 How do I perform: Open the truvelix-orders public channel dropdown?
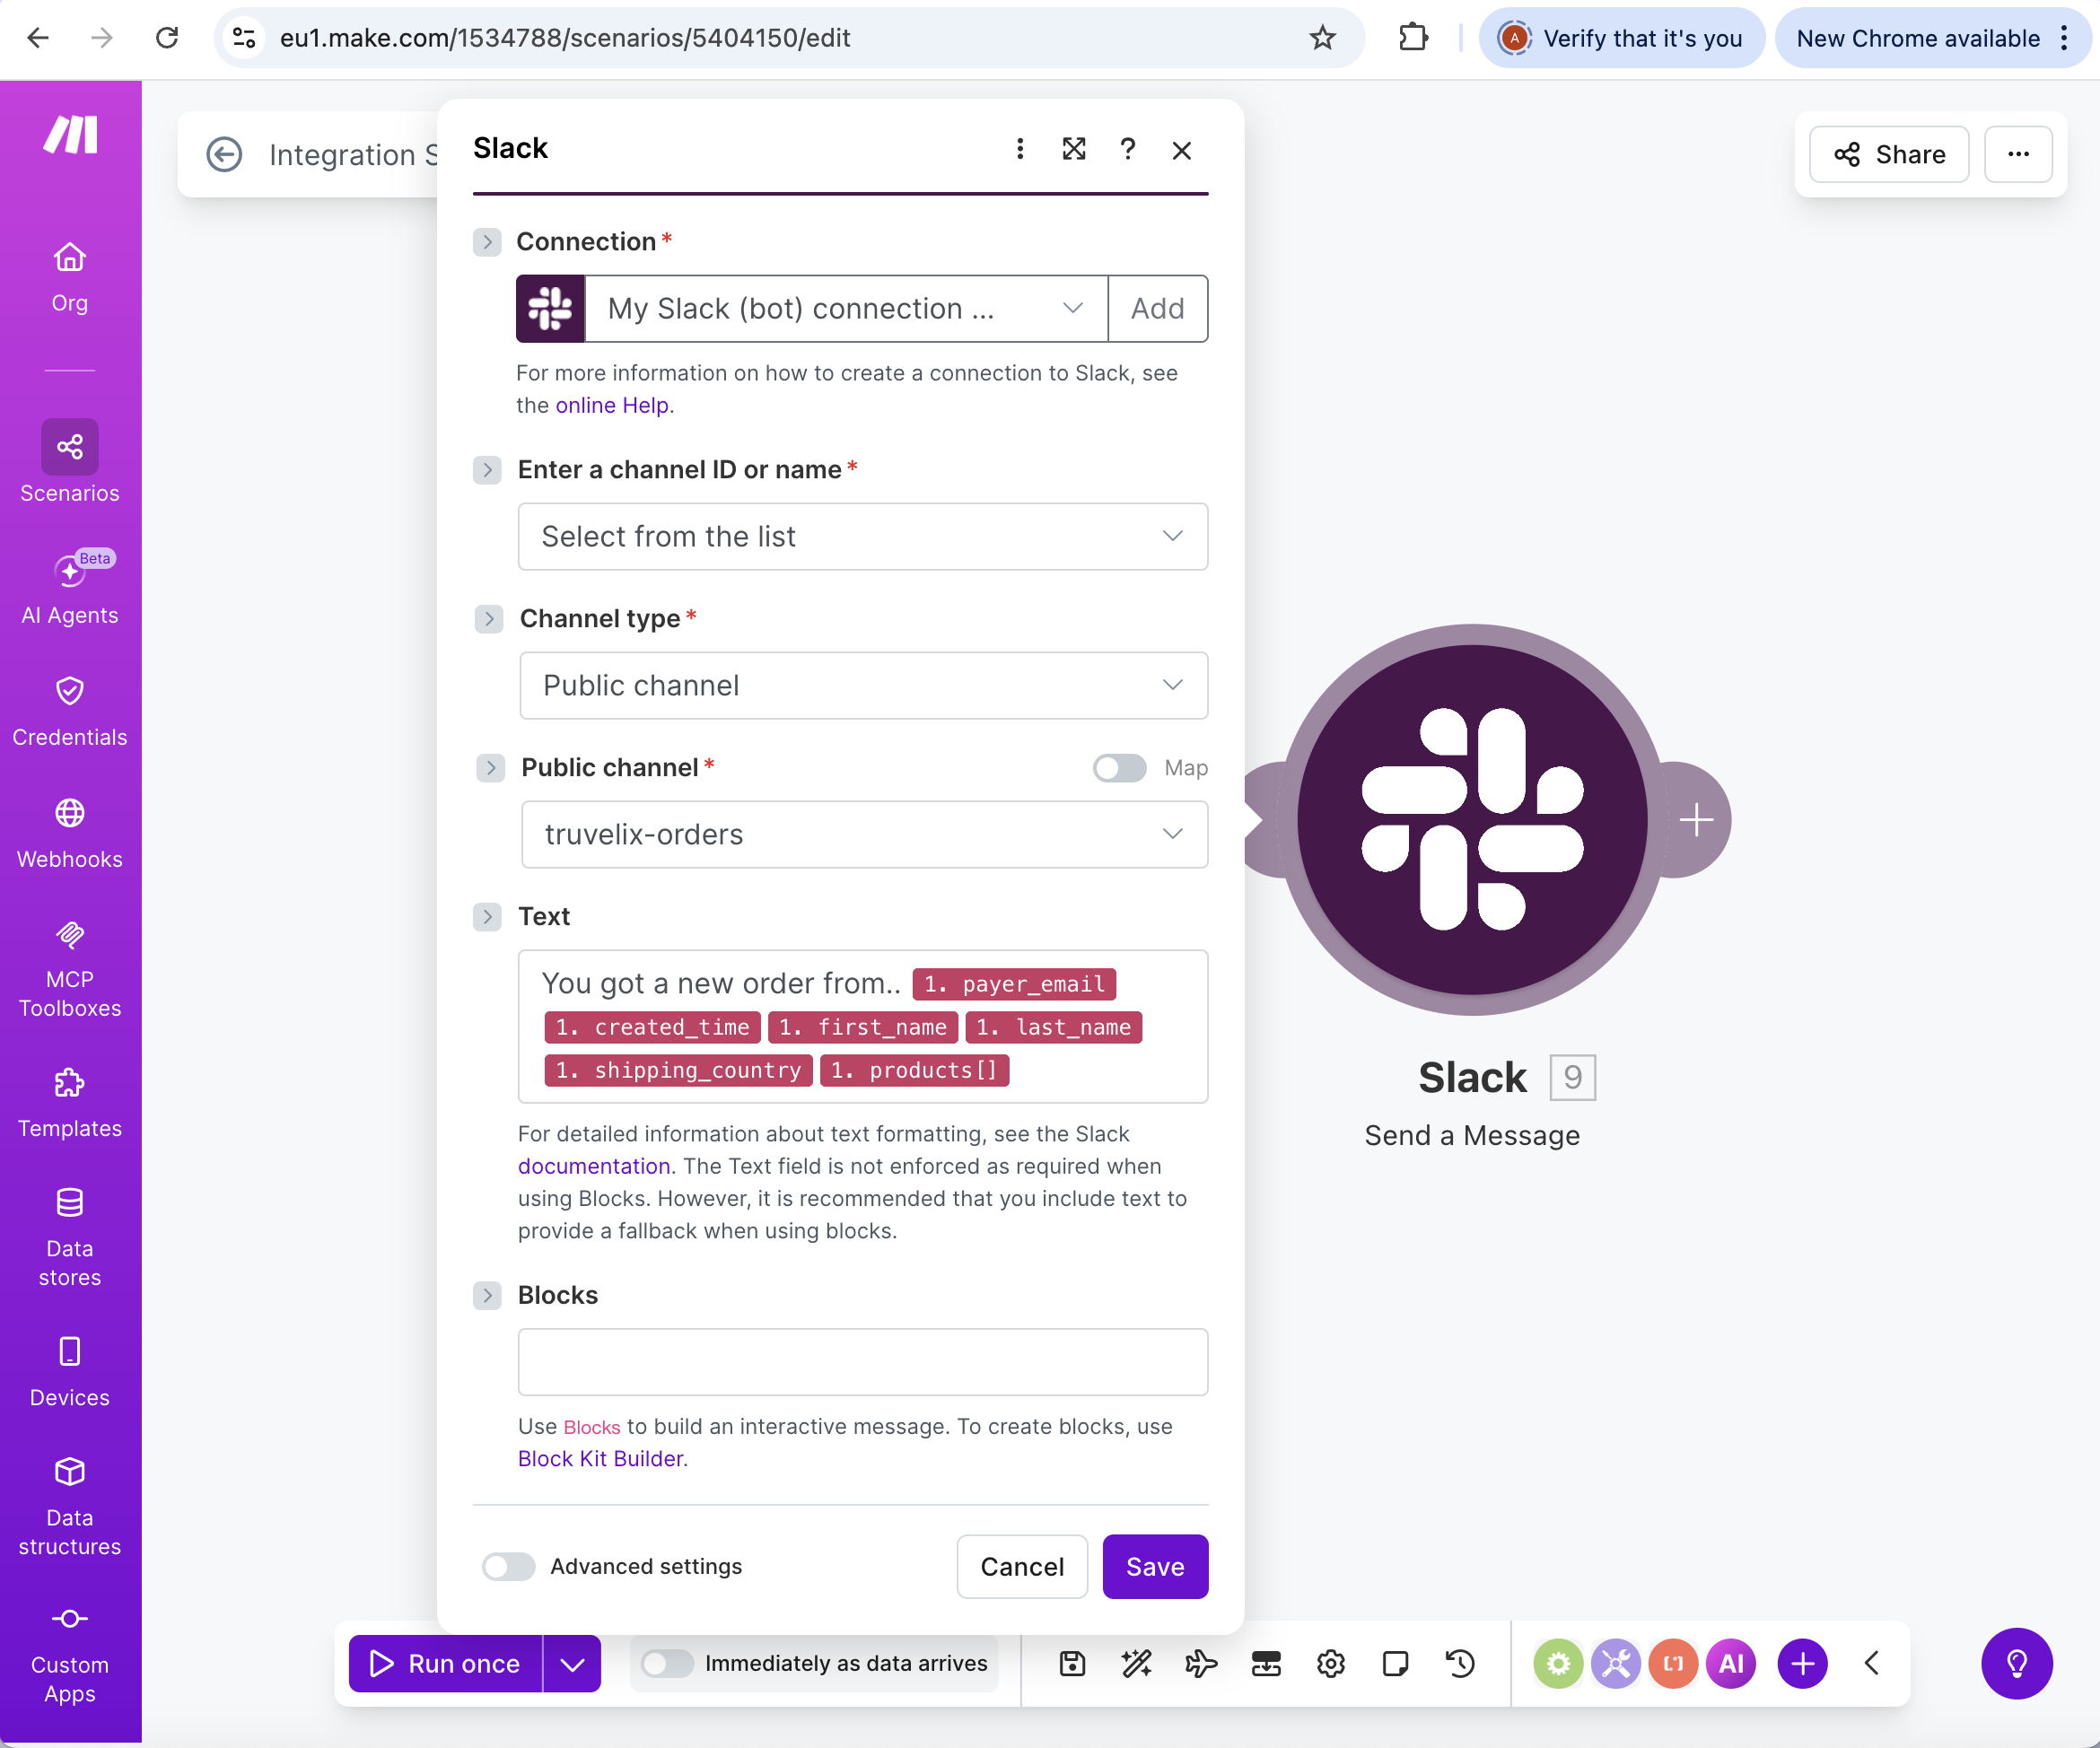863,834
